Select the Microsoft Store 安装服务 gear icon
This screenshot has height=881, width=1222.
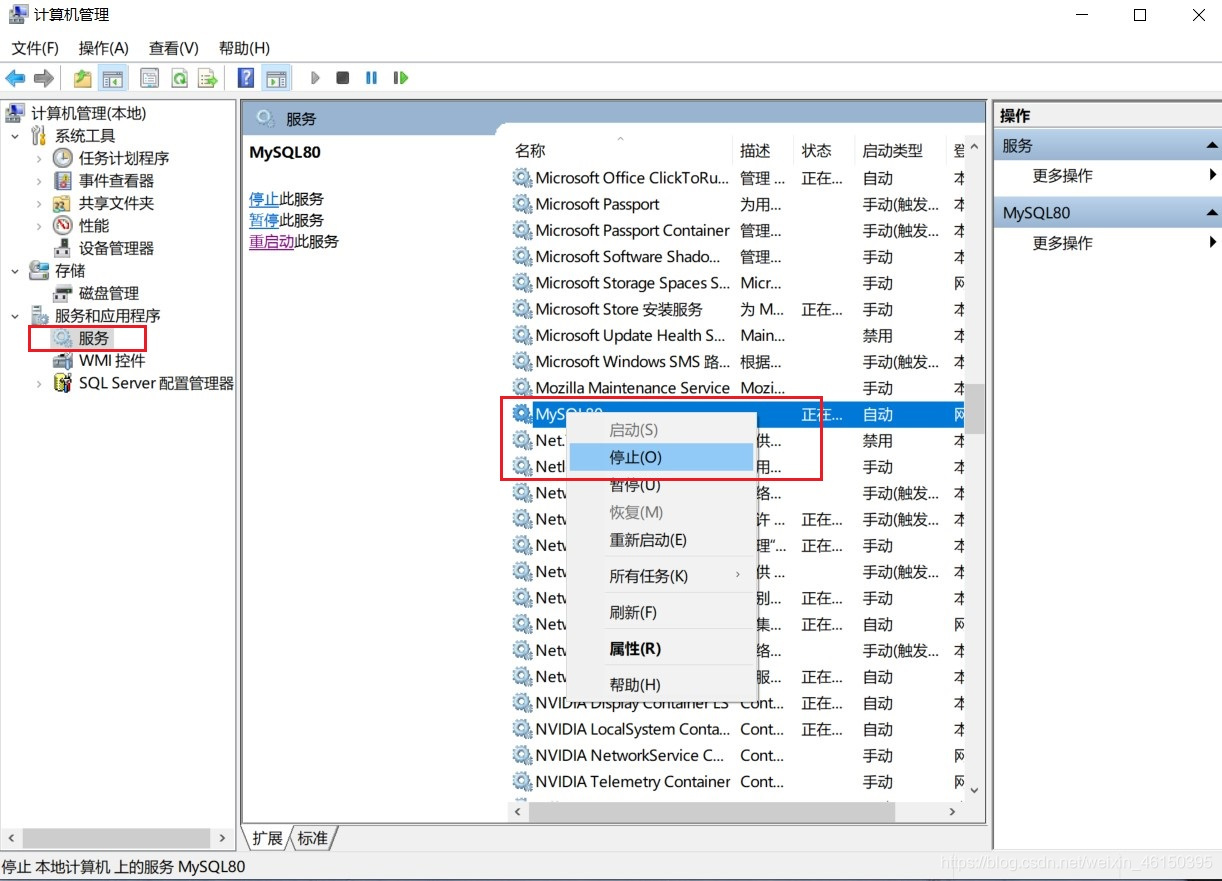pos(522,309)
